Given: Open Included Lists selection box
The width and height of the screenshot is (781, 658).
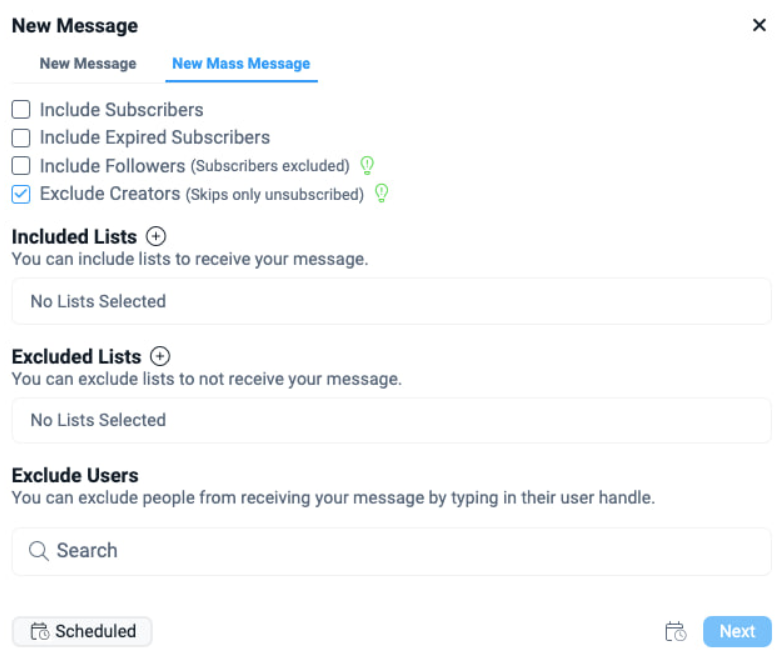Looking at the screenshot, I should click(x=390, y=301).
